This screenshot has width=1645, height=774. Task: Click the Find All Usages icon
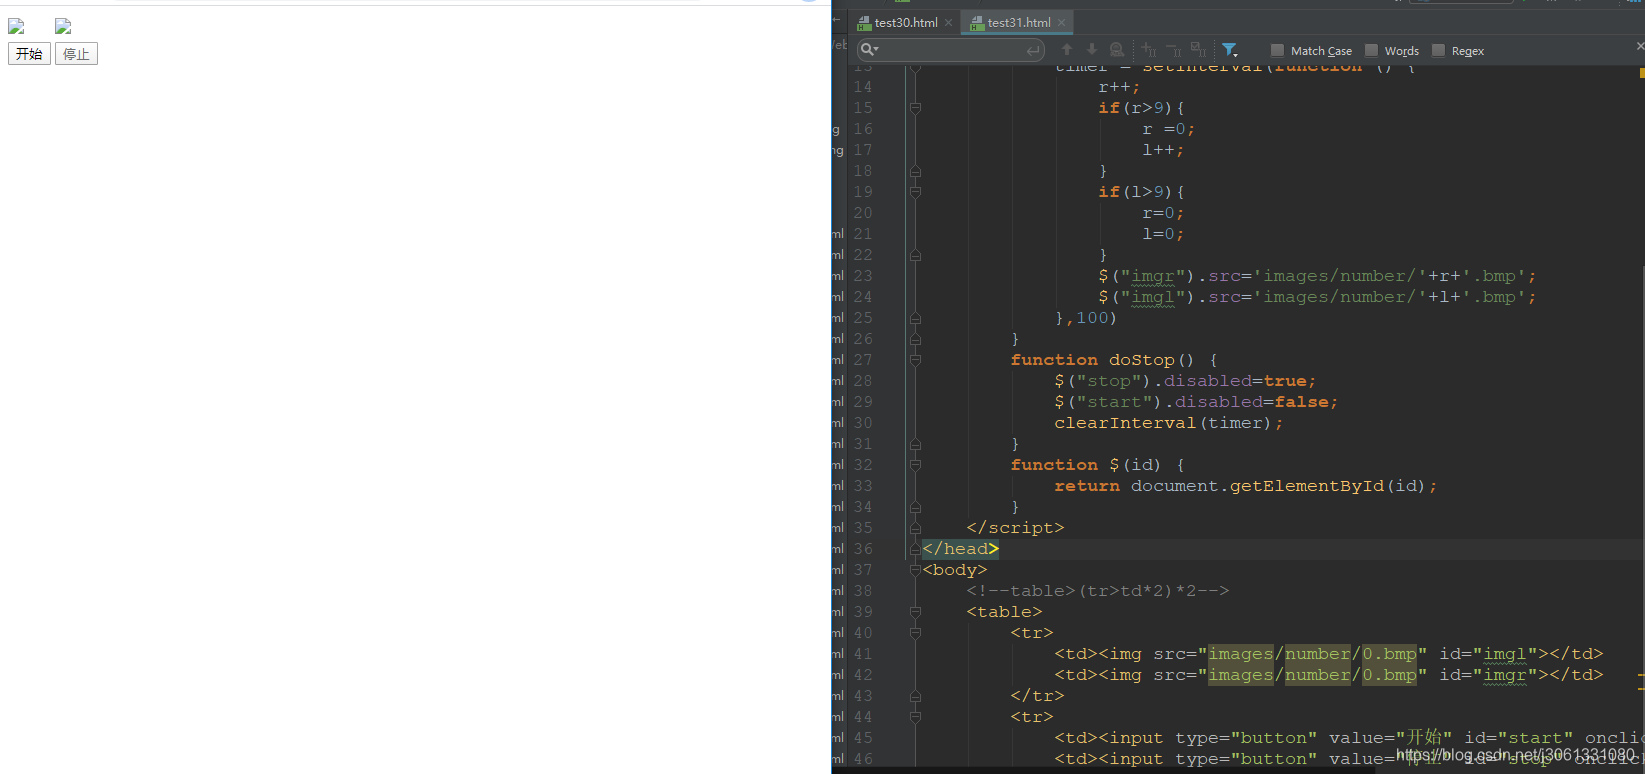1117,50
